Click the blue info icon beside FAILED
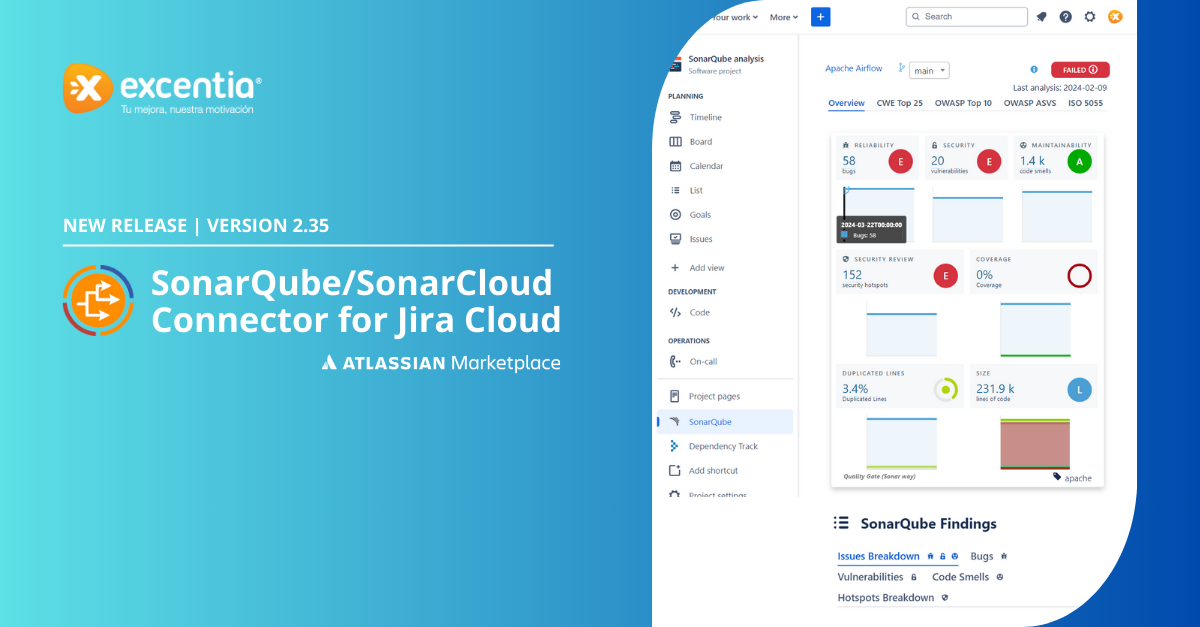Viewport: 1200px width, 627px height. coord(1034,70)
